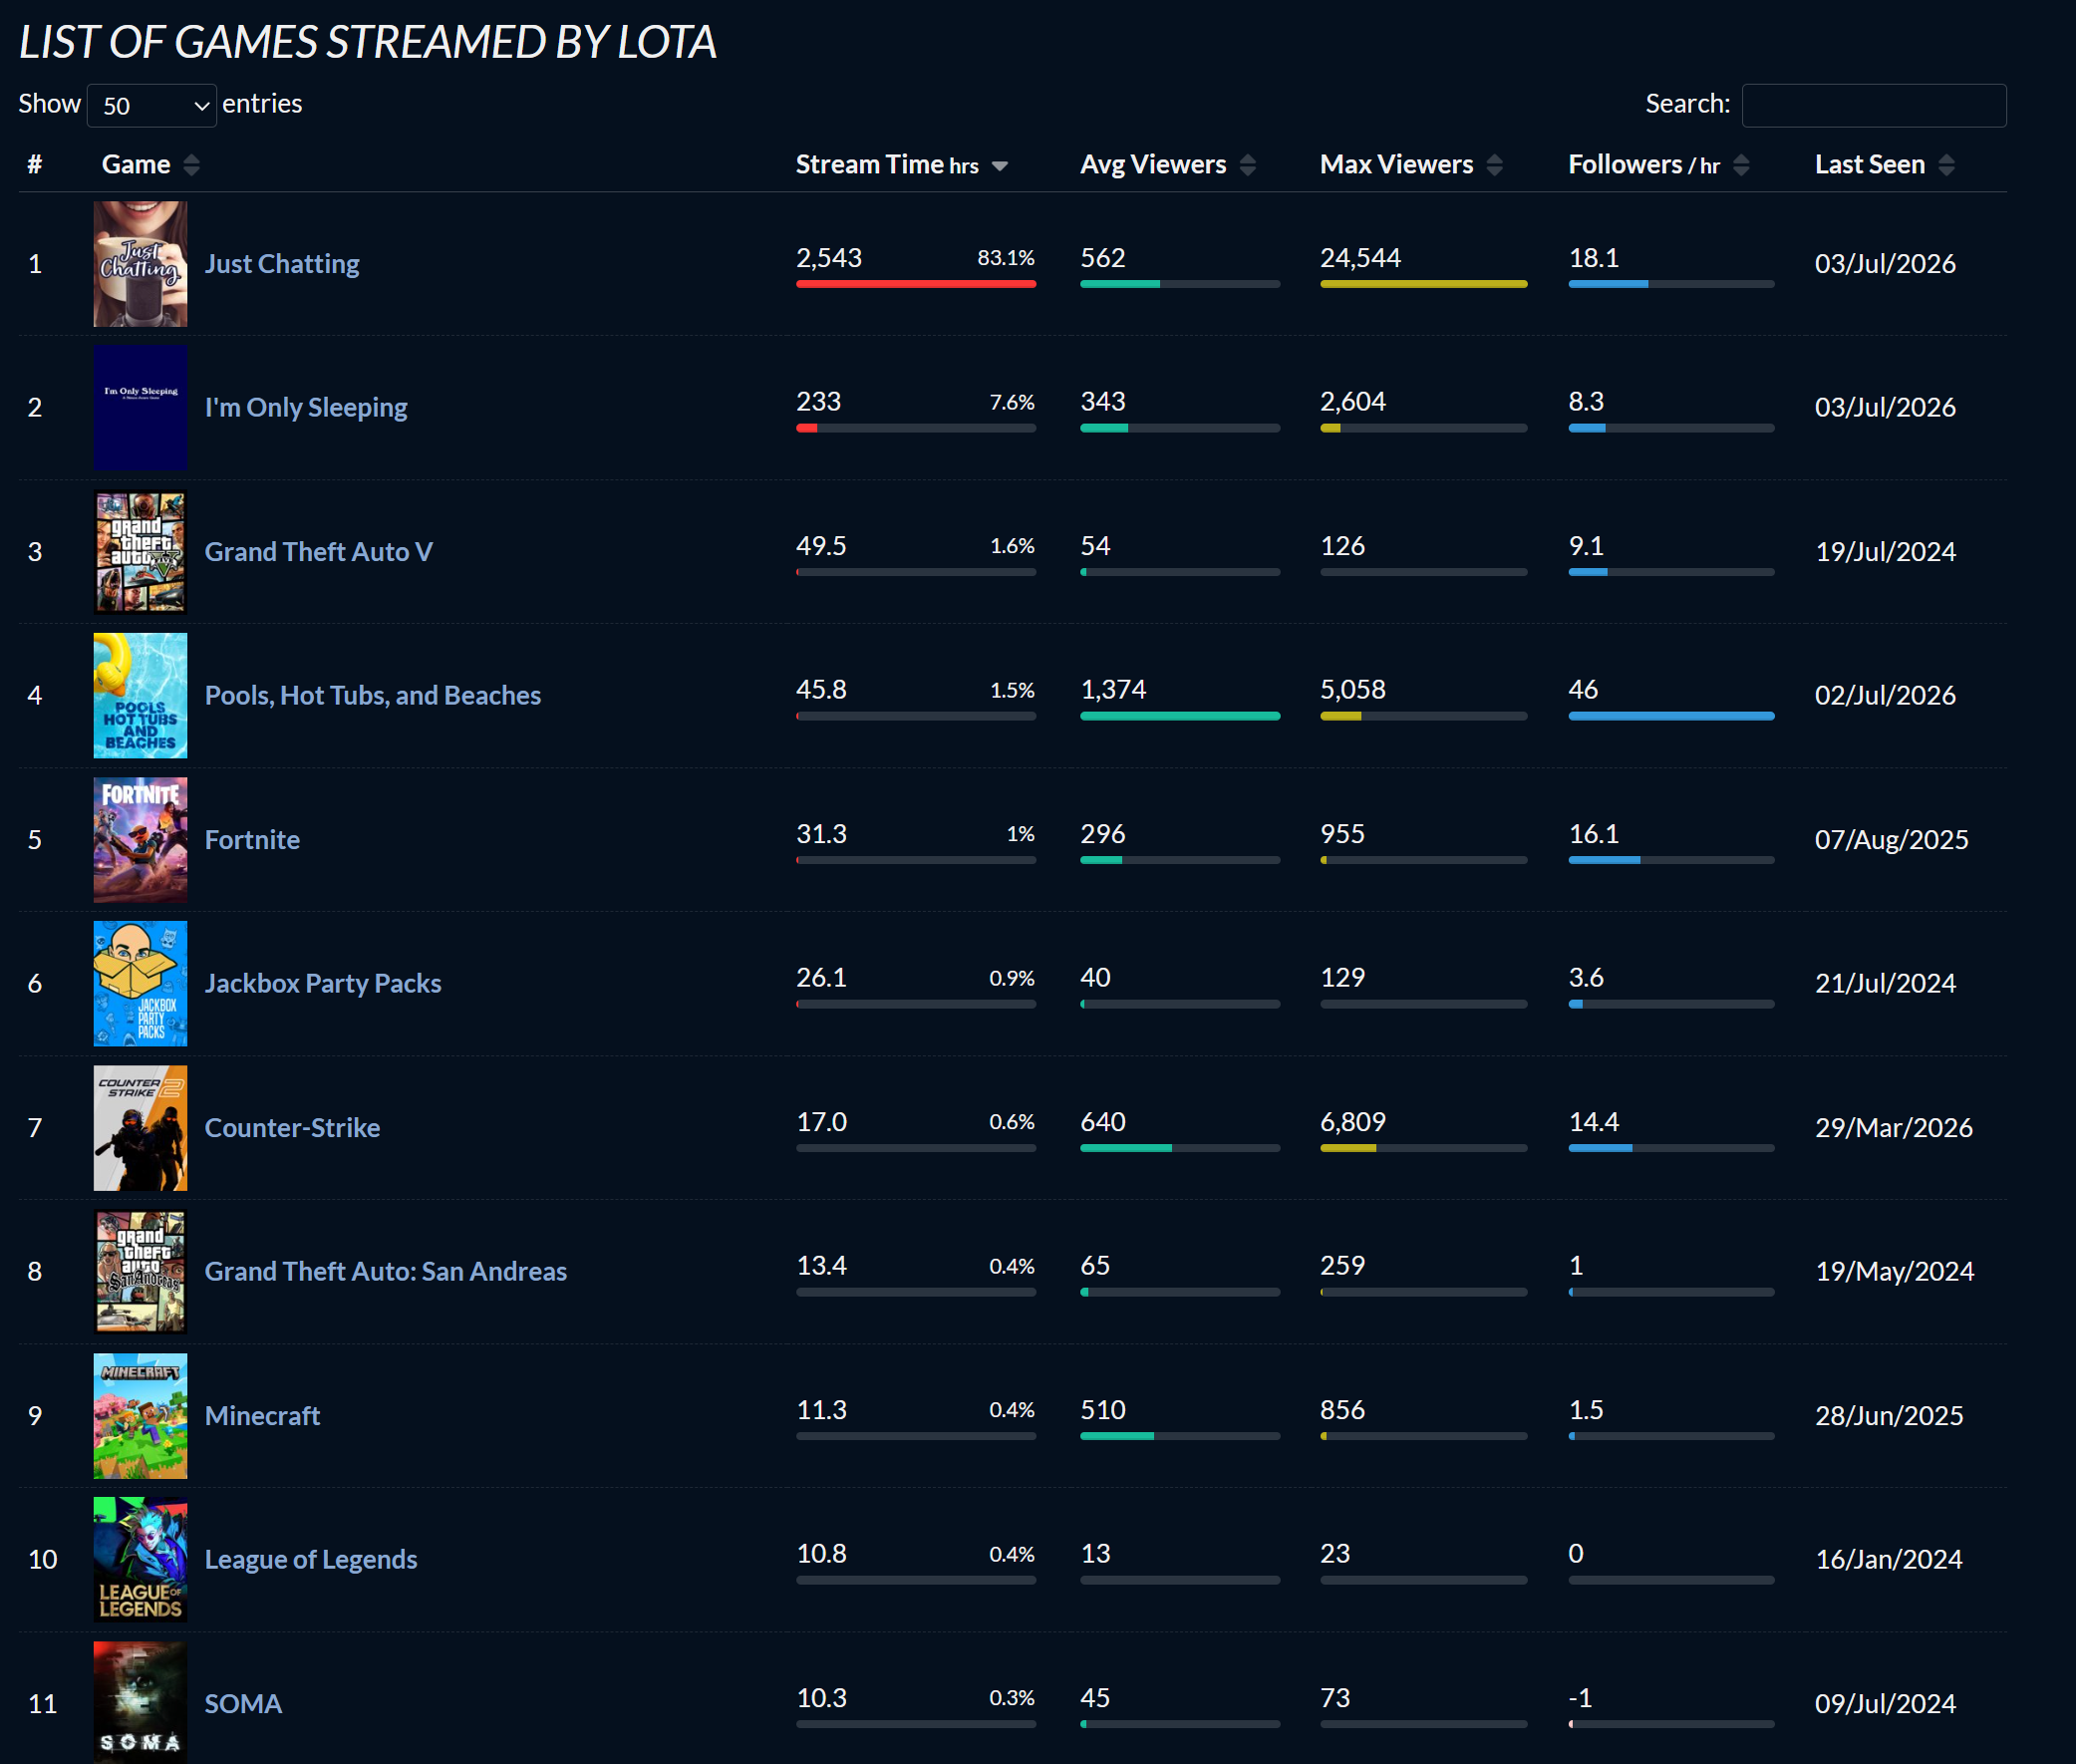Open Pools, Hot Tubs, and Beaches link
Image resolution: width=2076 pixels, height=1764 pixels.
373,695
